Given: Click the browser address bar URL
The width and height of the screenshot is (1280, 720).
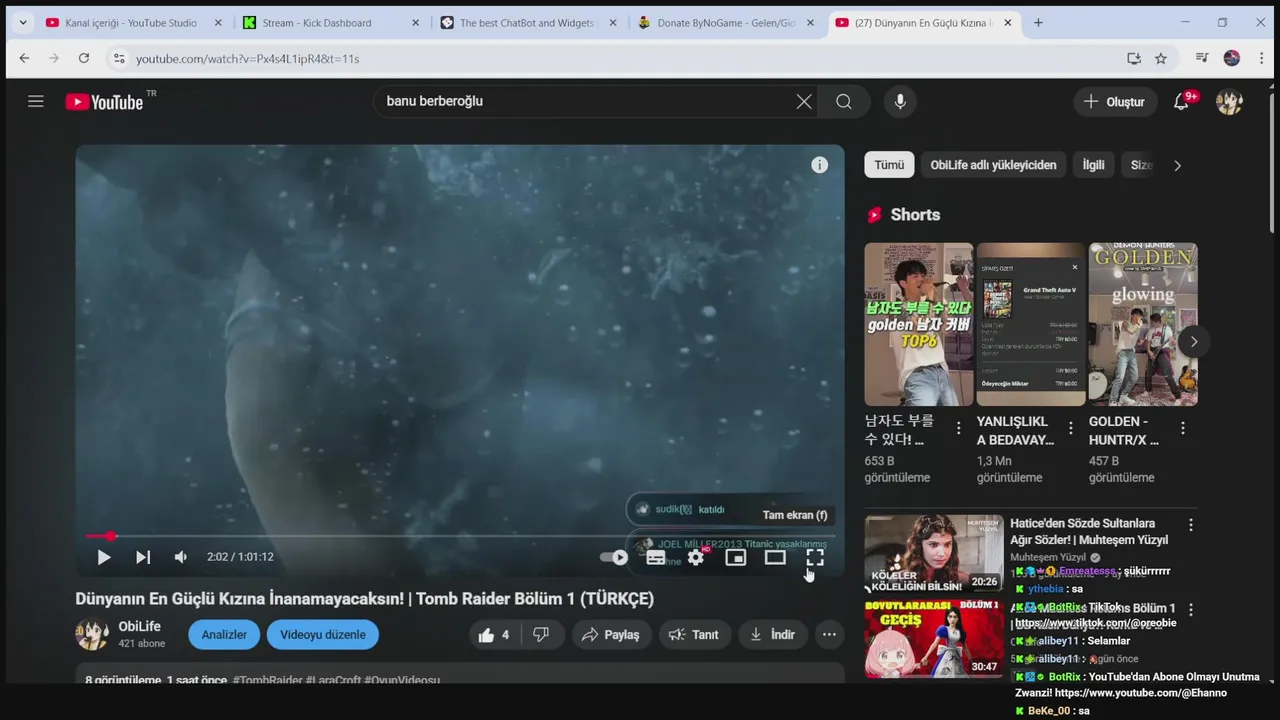Looking at the screenshot, I should tap(247, 59).
